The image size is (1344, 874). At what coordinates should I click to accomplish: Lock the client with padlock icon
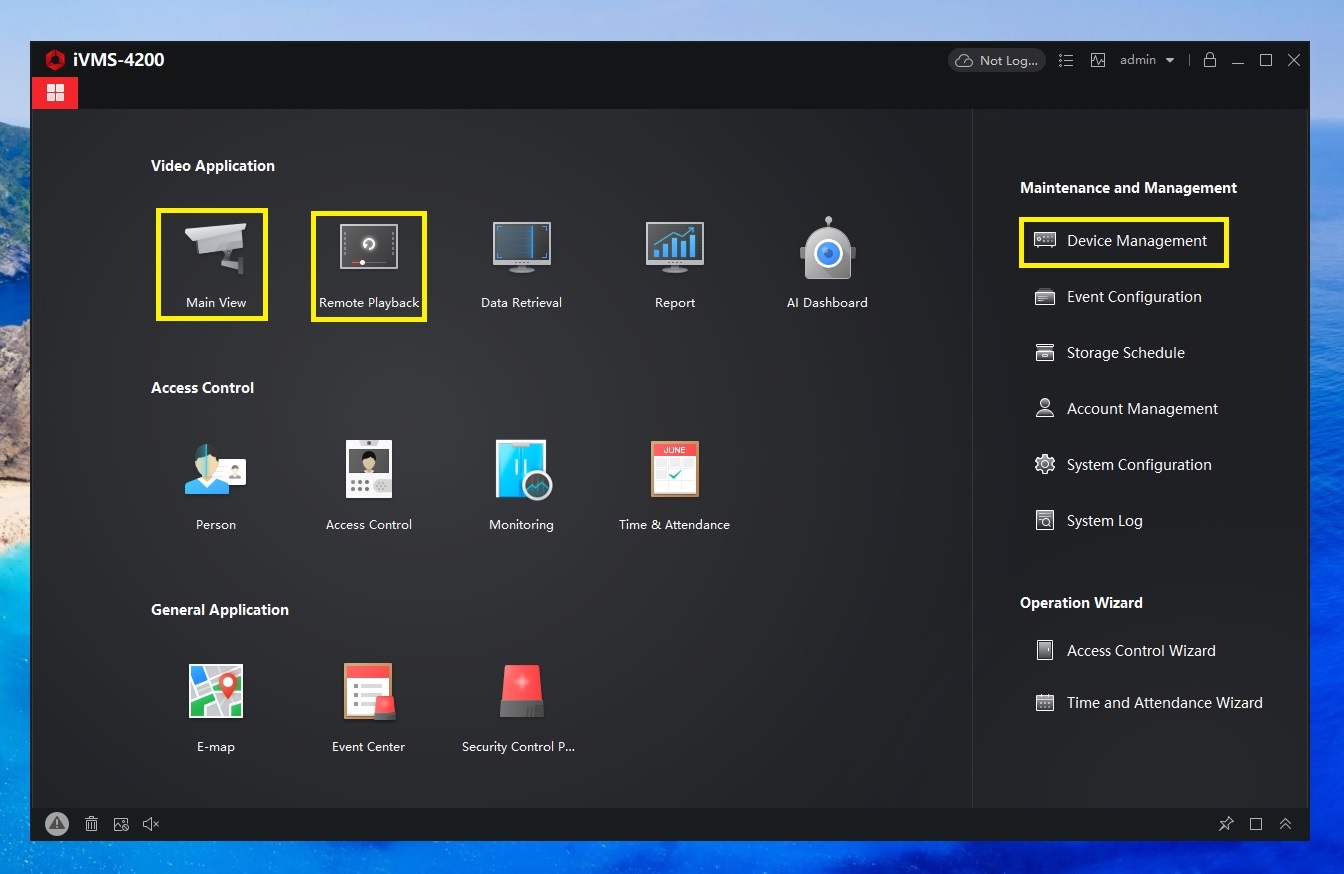click(1210, 60)
